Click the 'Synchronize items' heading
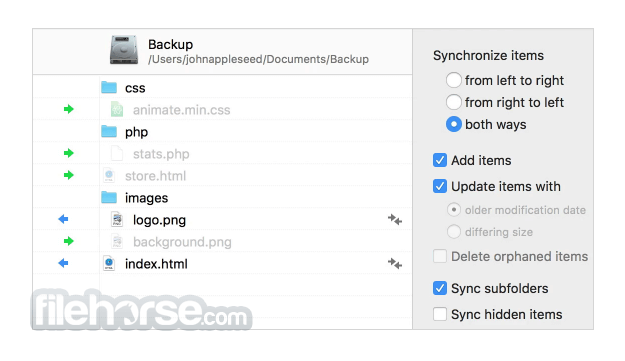 coord(488,55)
